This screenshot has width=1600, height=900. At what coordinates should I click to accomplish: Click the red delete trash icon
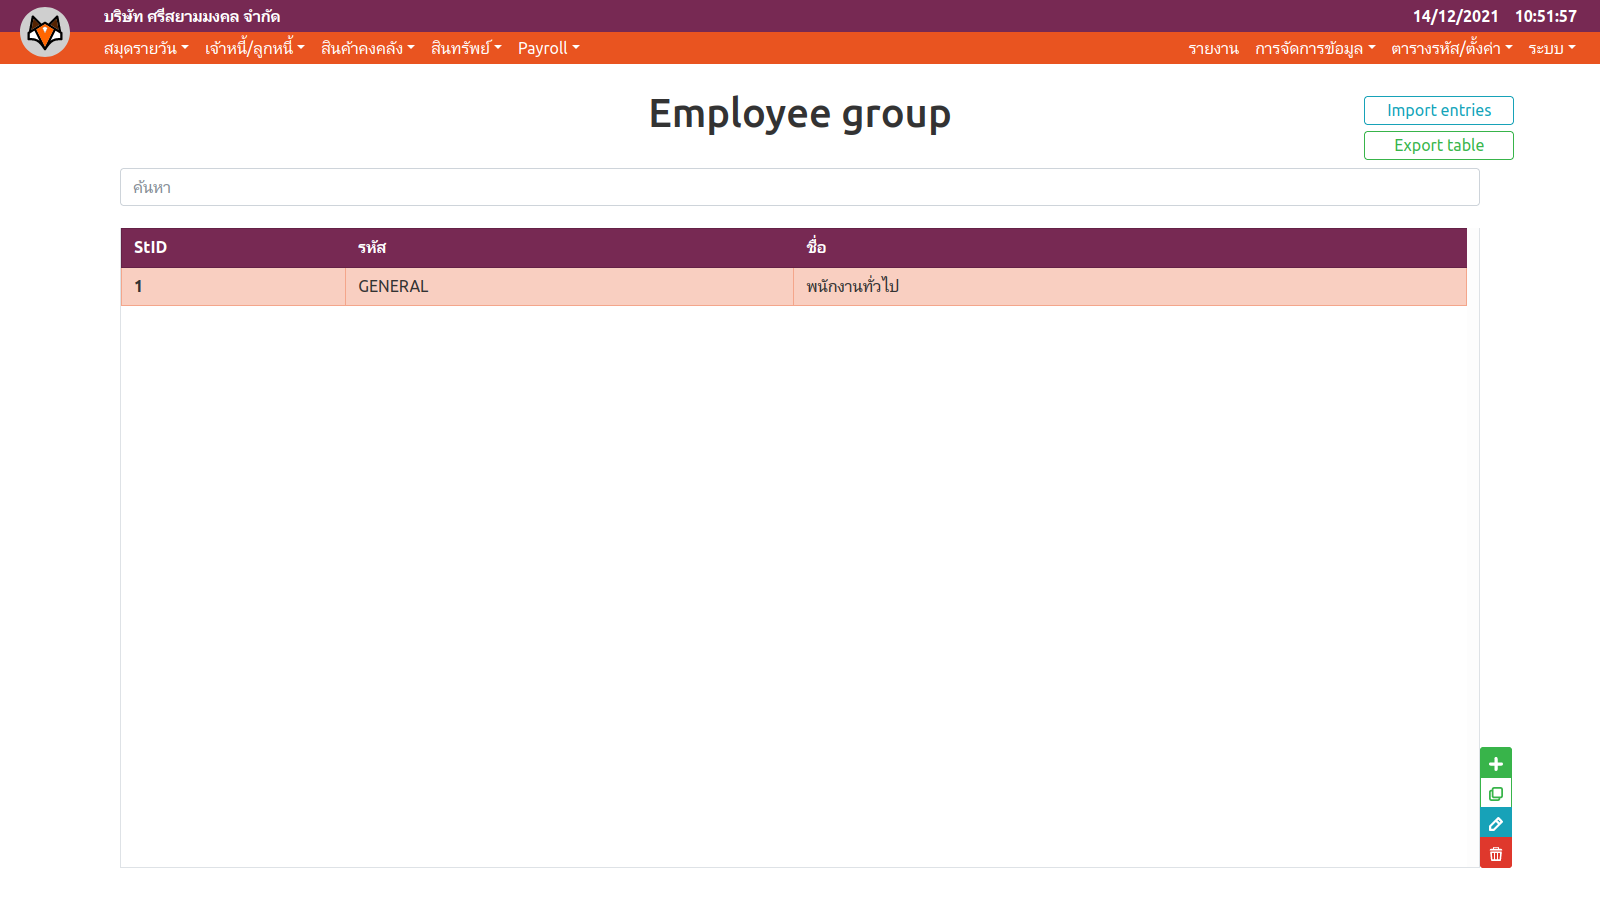click(1495, 853)
